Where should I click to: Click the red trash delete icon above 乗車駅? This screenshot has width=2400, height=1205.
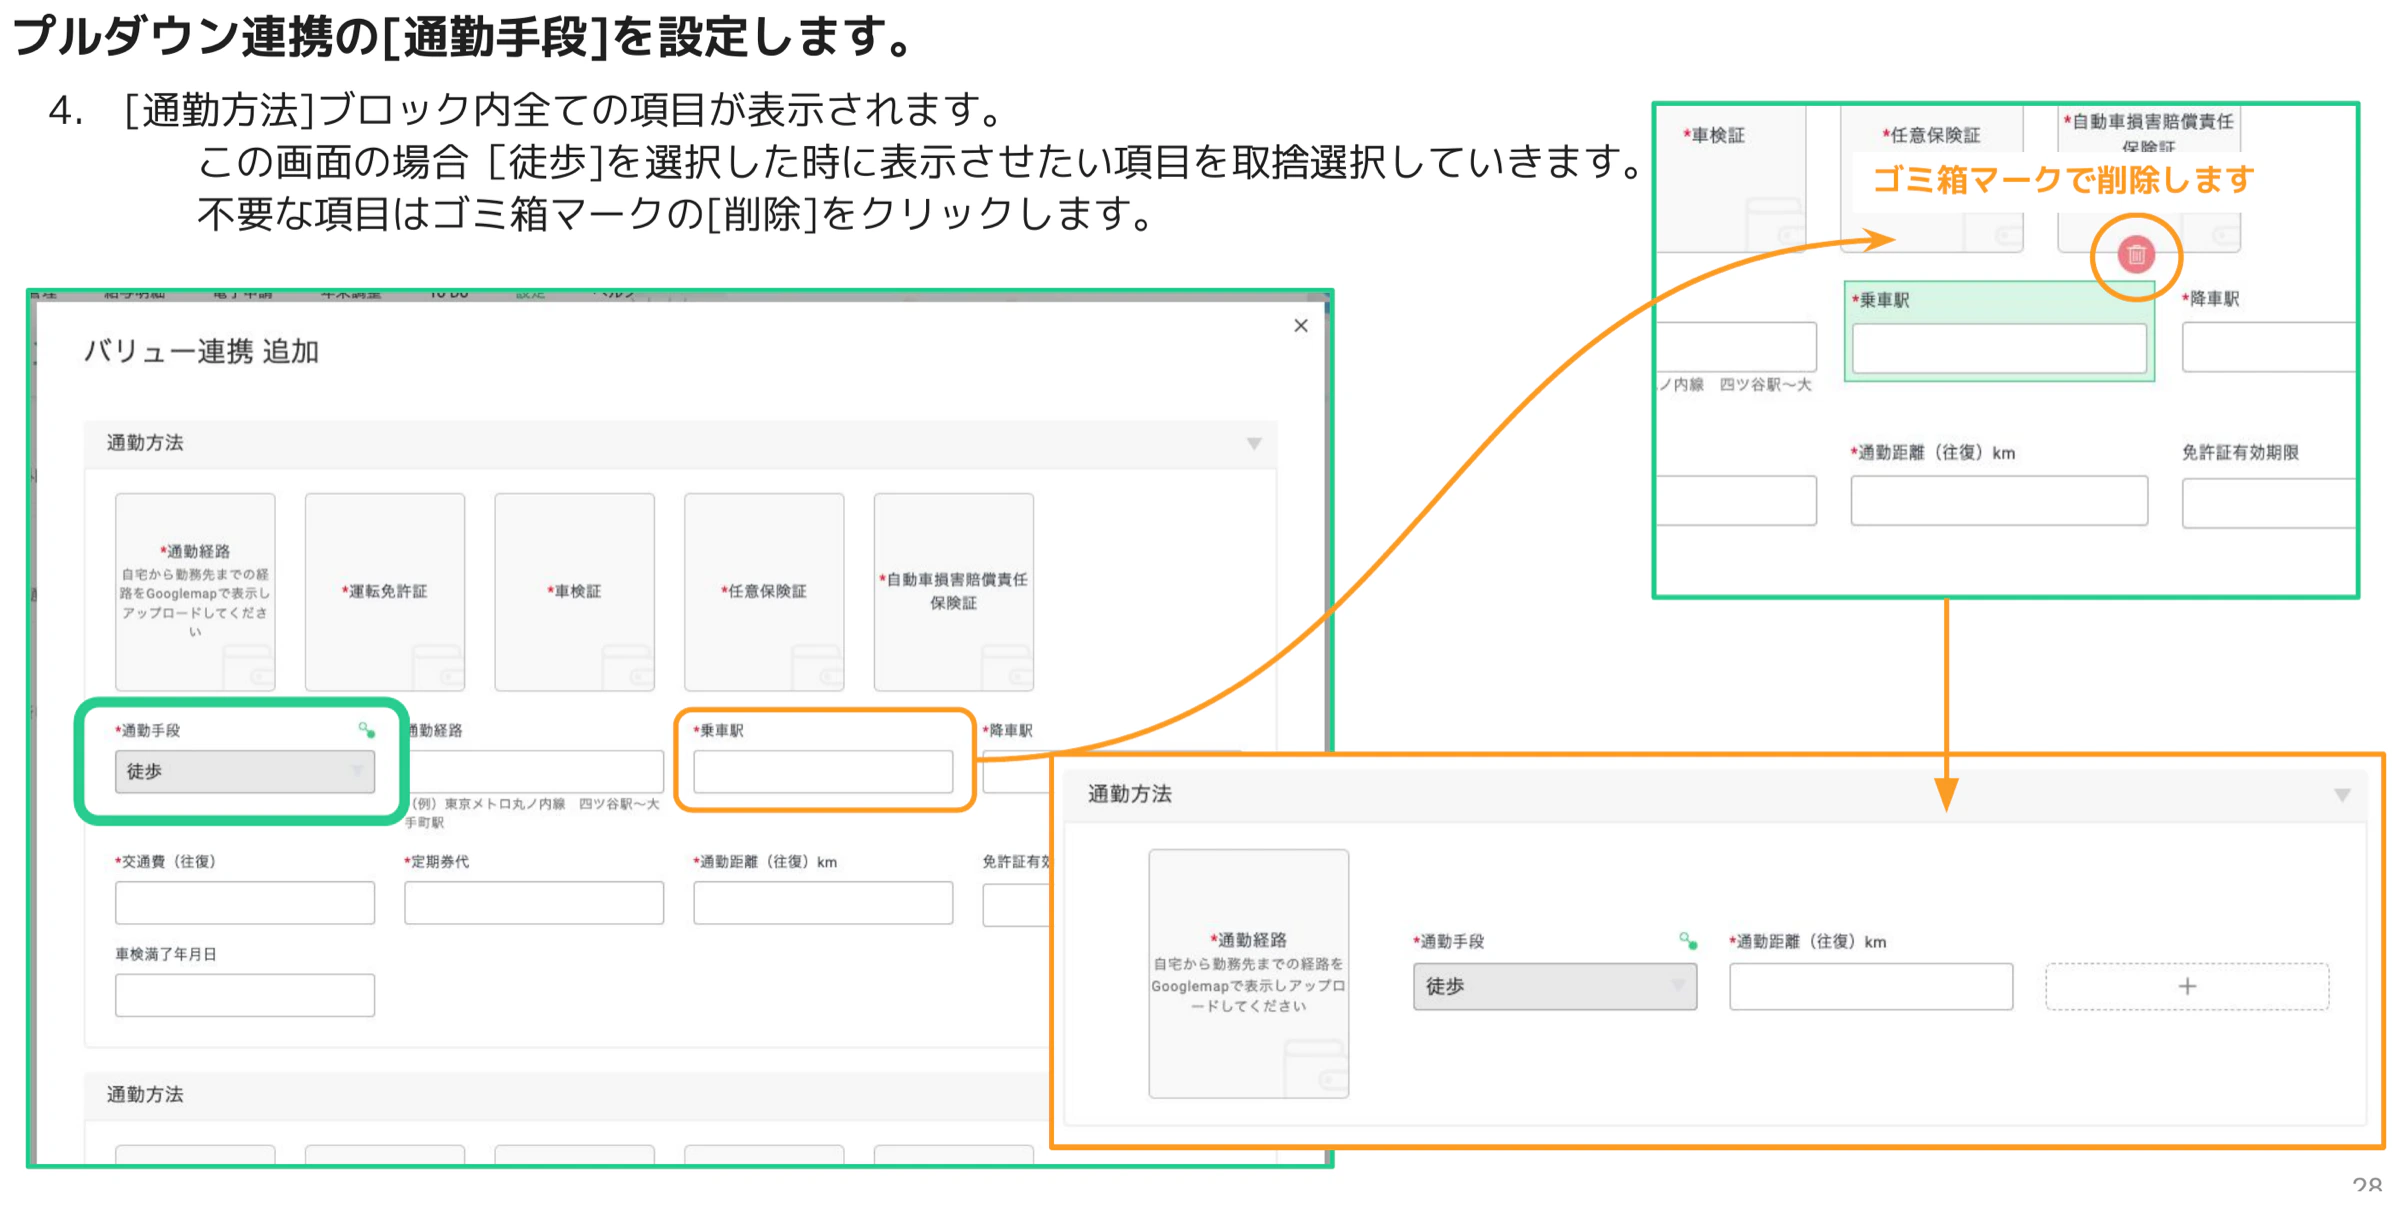pyautogui.click(x=2135, y=255)
